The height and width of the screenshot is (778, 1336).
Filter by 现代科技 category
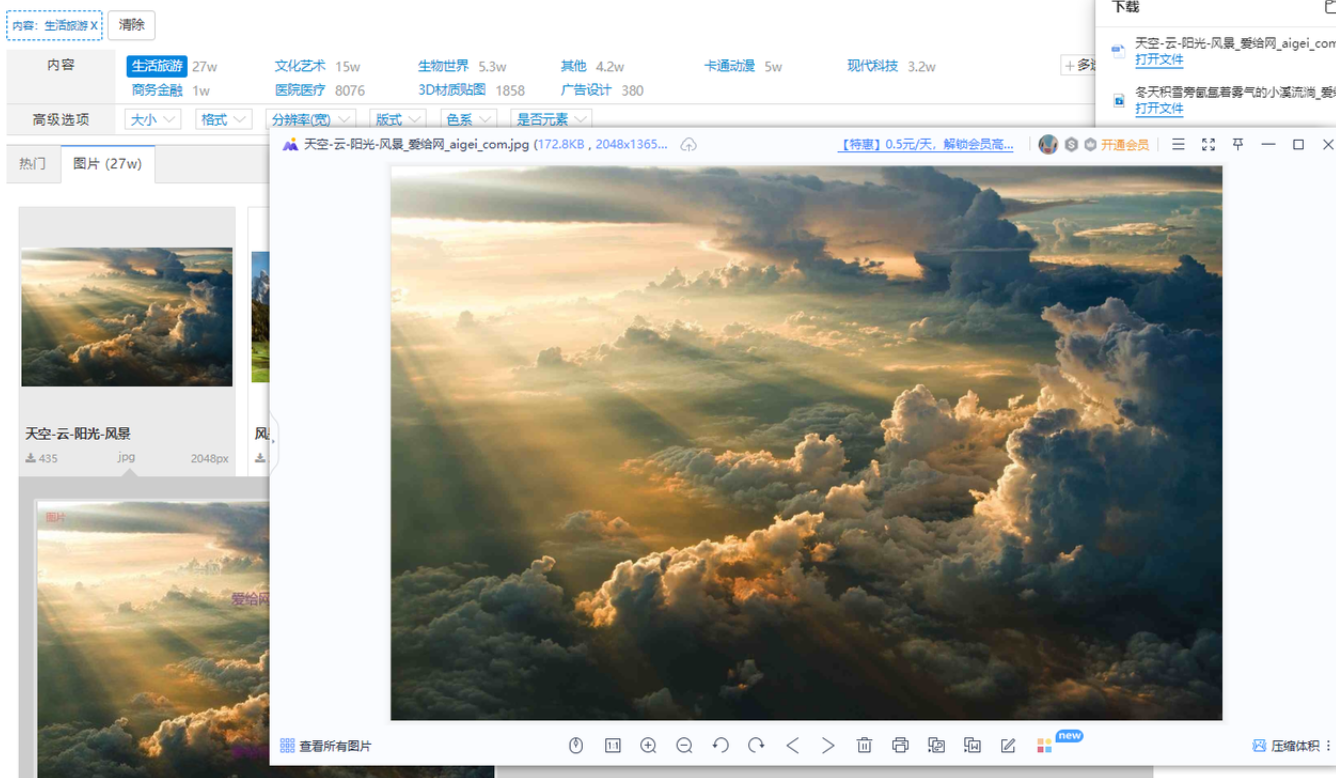pos(872,66)
